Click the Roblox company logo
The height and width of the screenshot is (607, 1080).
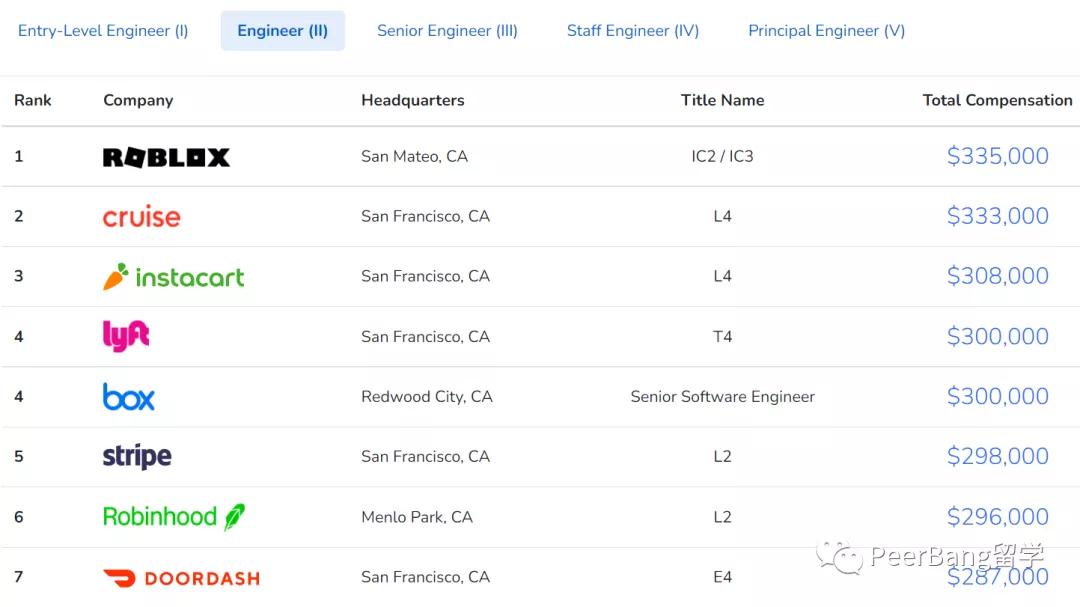166,157
